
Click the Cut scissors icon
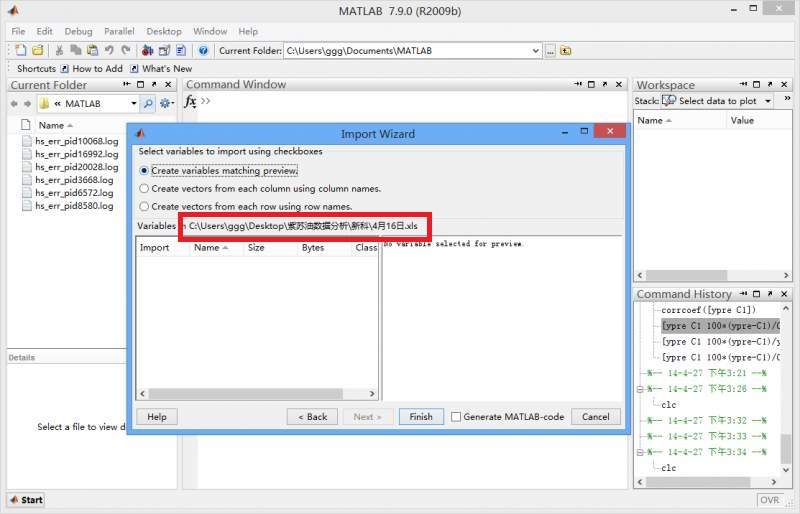click(59, 50)
